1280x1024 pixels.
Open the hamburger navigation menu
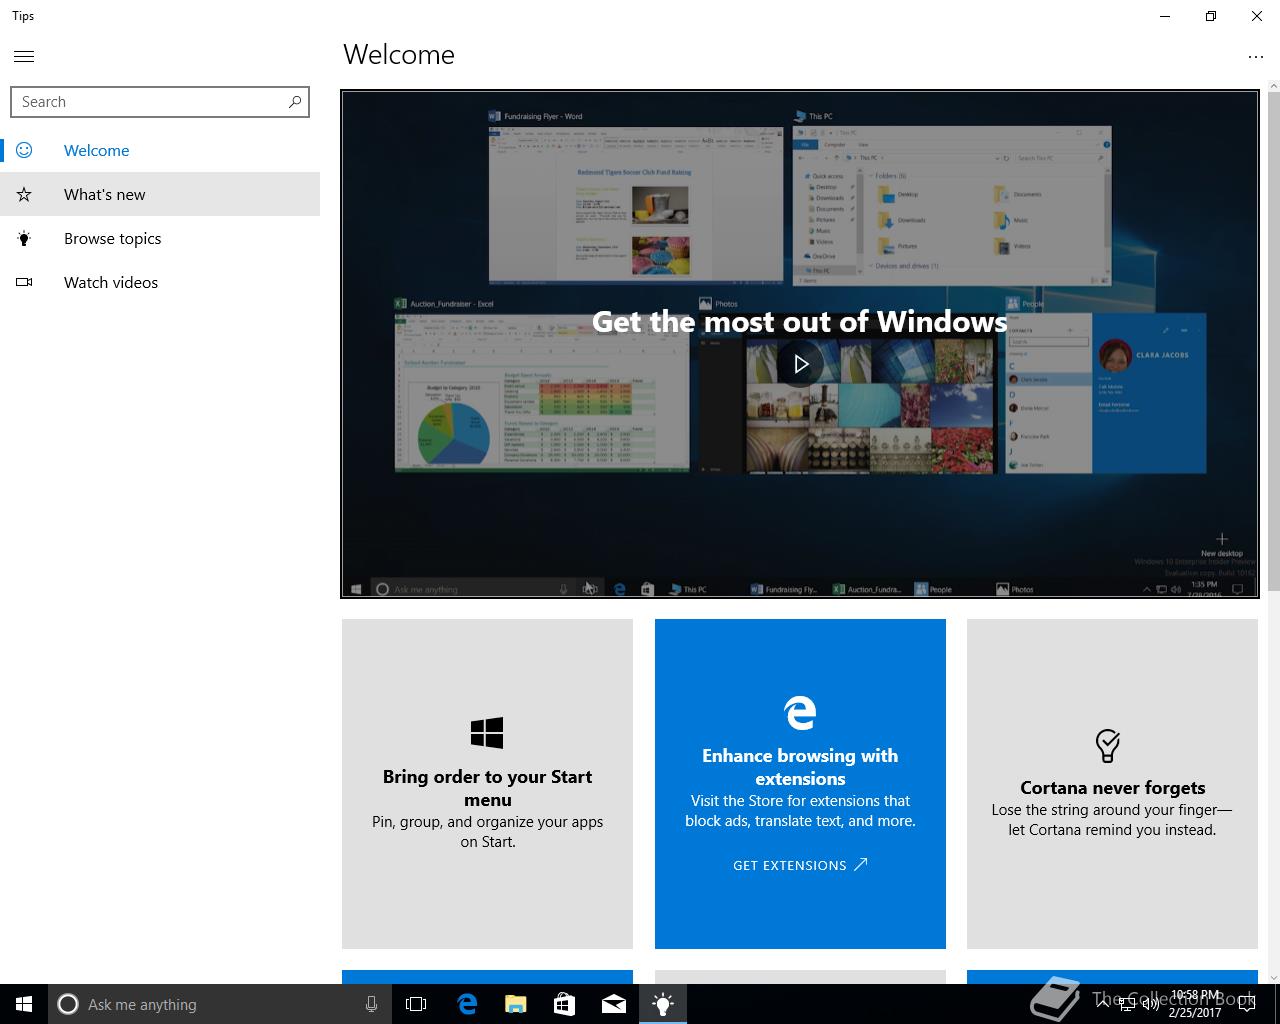click(24, 56)
